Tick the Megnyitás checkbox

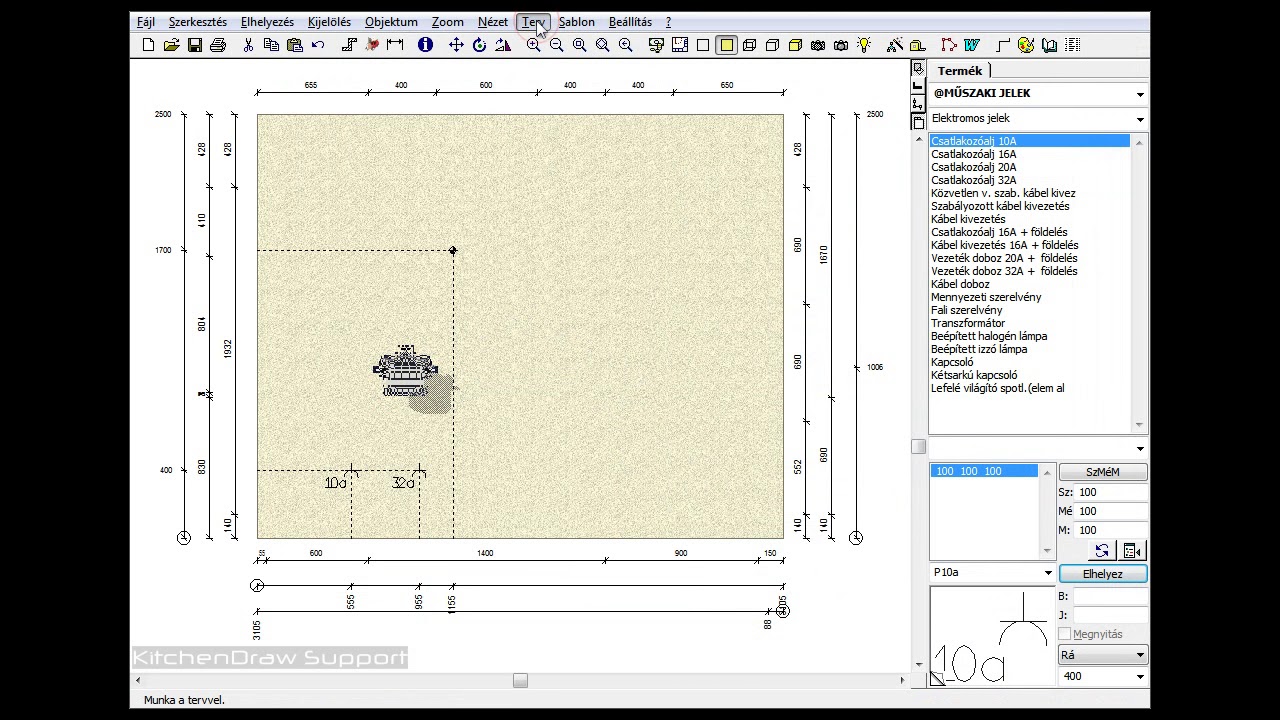pos(1065,634)
